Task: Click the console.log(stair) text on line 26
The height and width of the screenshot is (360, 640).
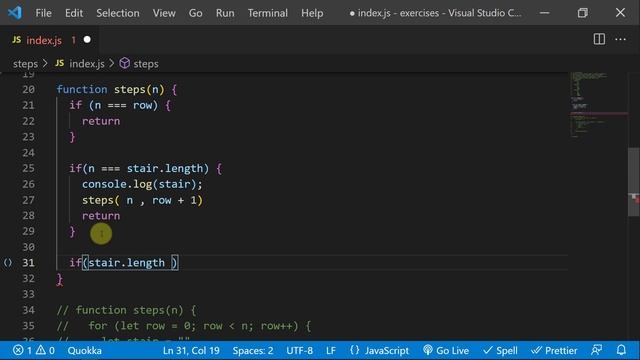Action: click(142, 184)
